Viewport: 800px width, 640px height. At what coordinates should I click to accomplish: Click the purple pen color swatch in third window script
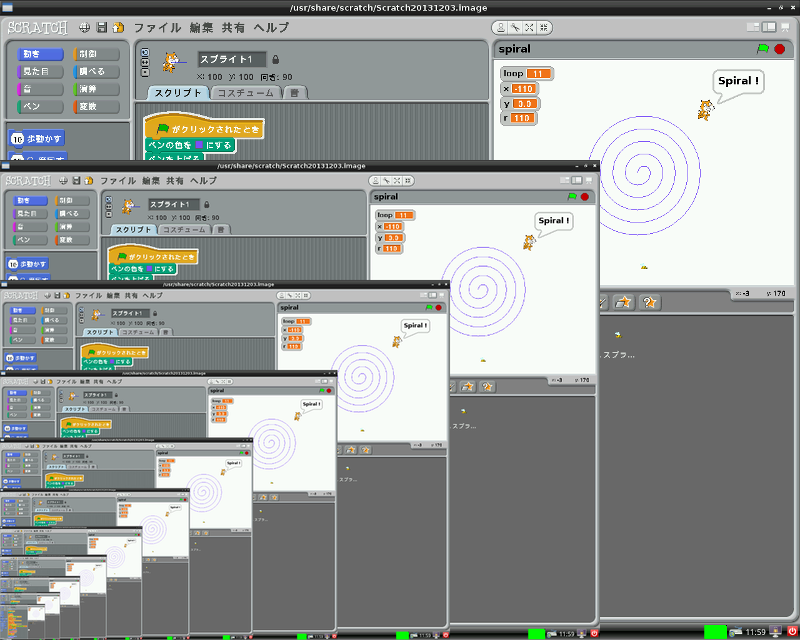112,361
